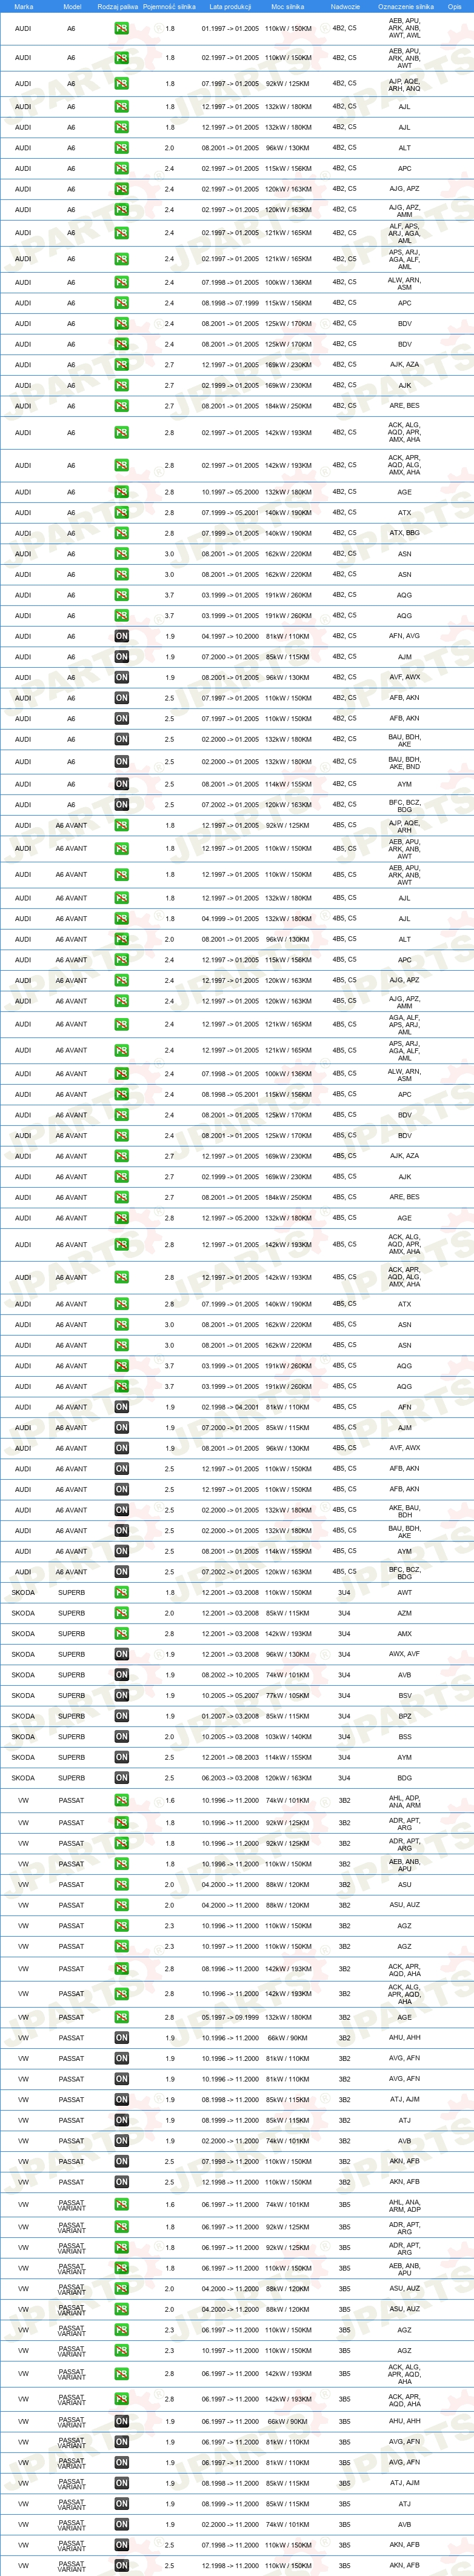
Task: Click the 'Nadwozie' column header
Action: click(345, 6)
